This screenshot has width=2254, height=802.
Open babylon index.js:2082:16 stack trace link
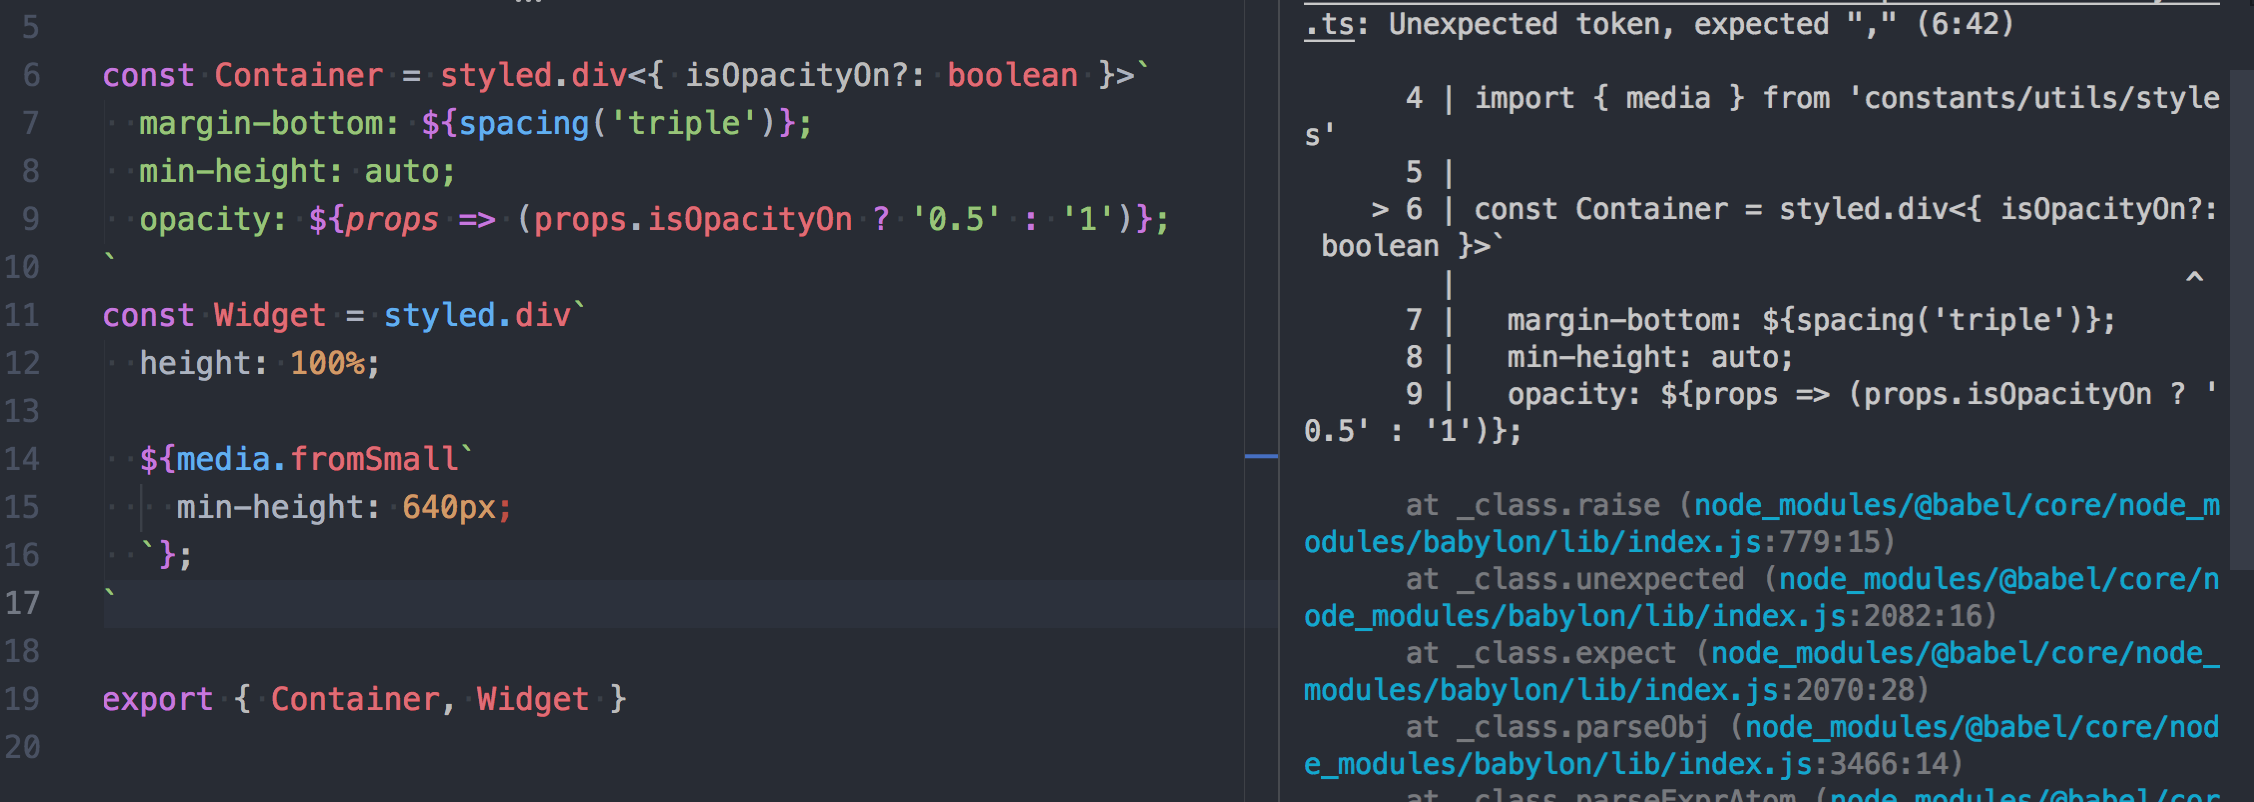pos(1762,598)
